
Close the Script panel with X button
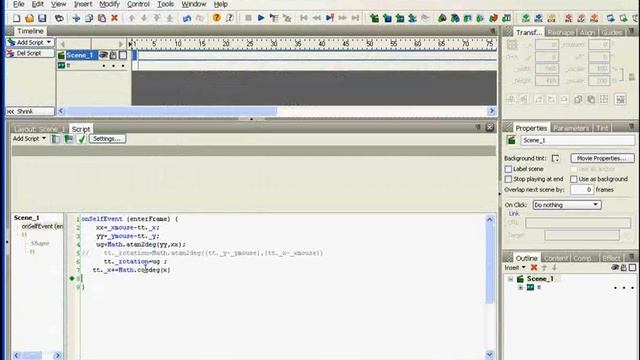pos(490,128)
